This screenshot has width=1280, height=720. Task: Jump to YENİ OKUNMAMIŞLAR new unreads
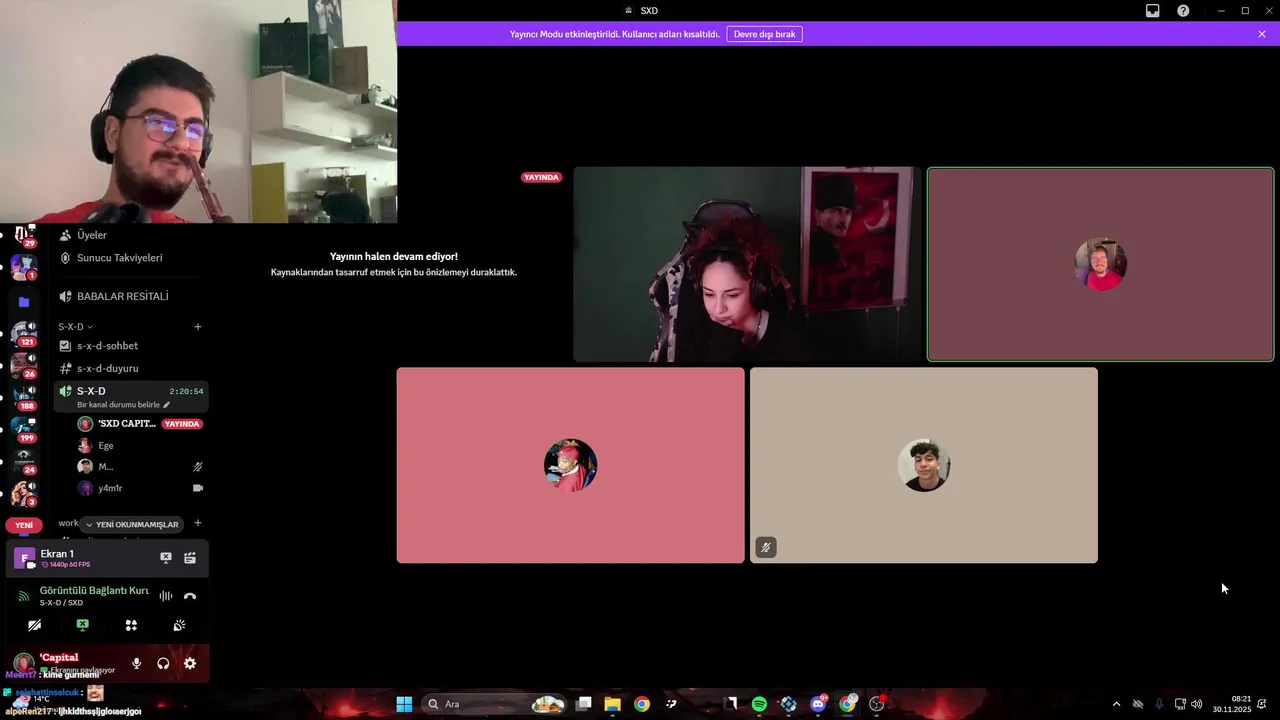[131, 525]
